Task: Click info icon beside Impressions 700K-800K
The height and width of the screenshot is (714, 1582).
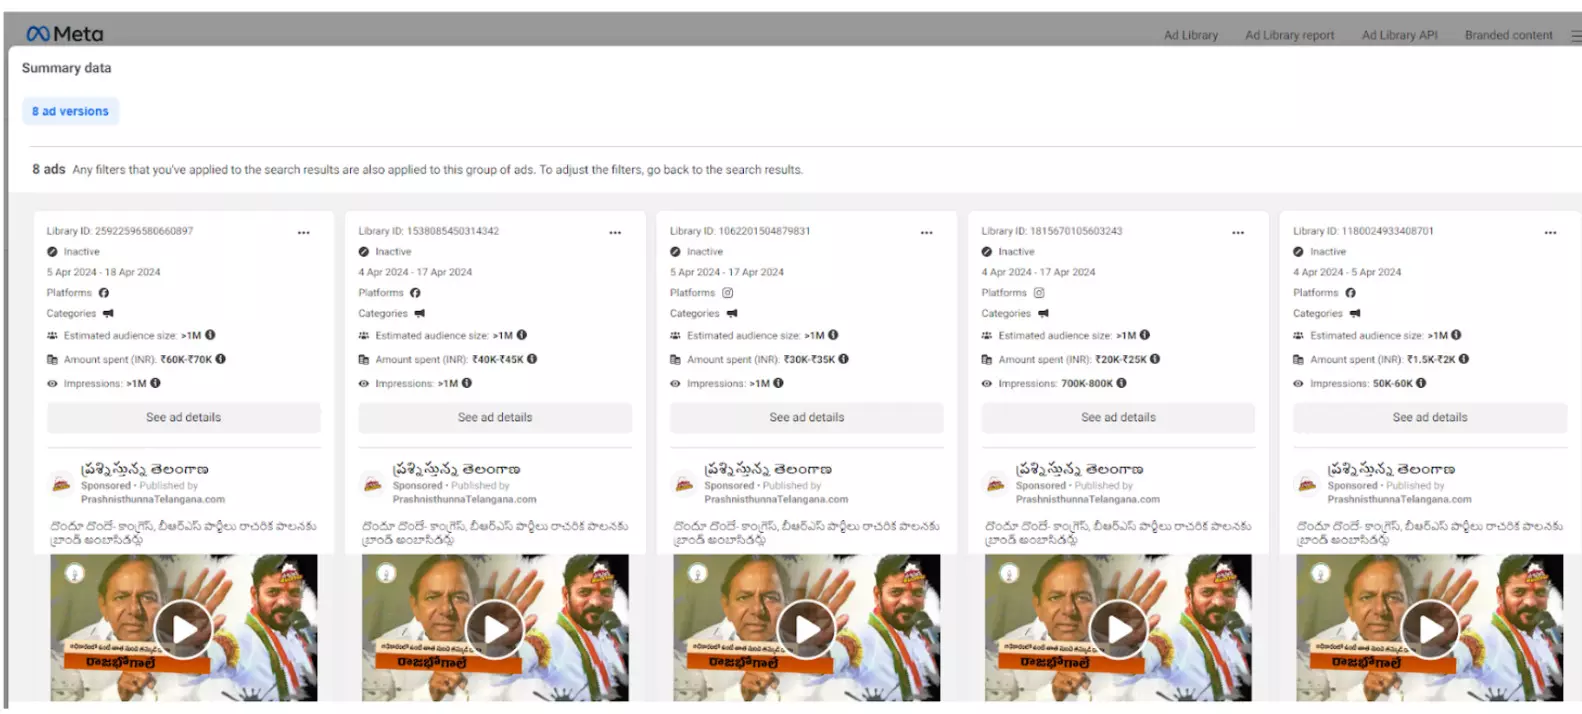Action: click(1121, 383)
